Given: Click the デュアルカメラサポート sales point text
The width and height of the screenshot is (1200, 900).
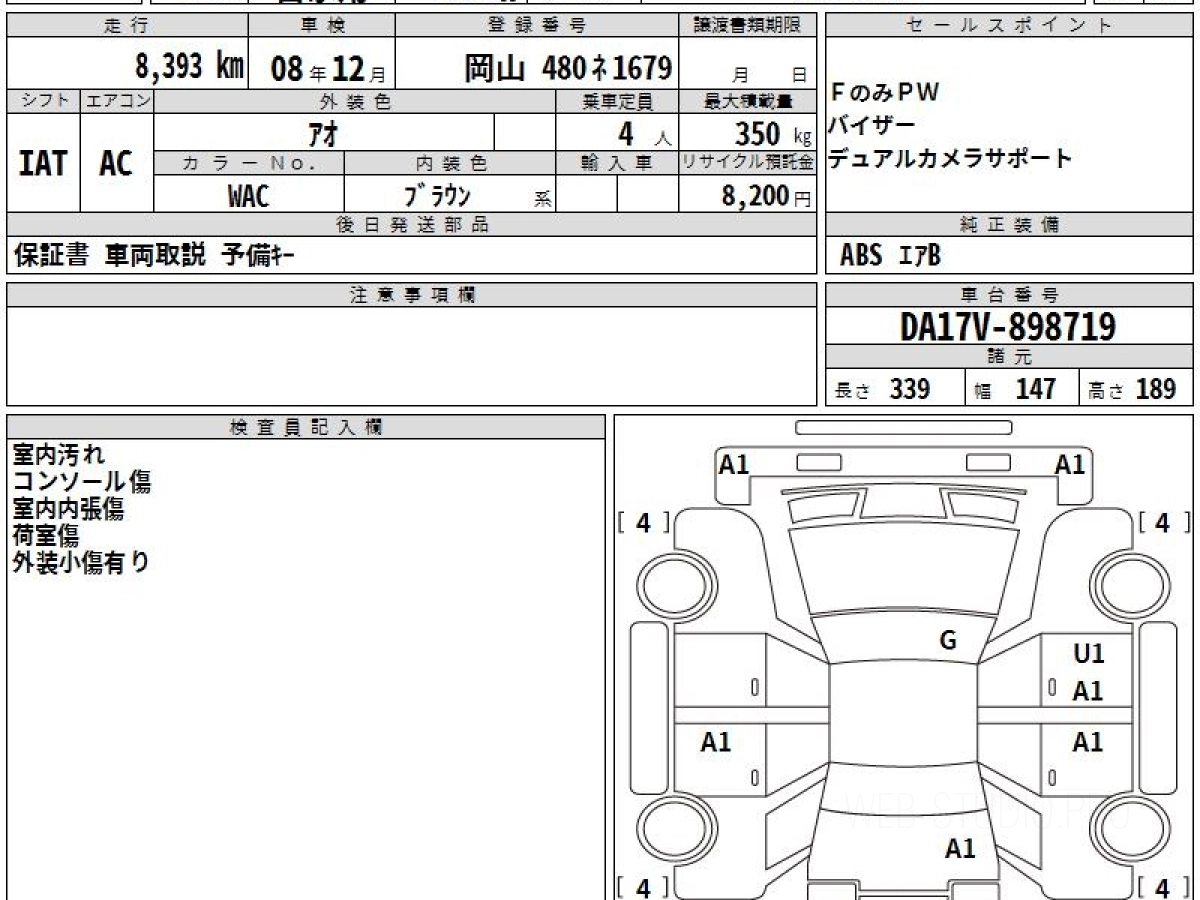Looking at the screenshot, I should 950,158.
